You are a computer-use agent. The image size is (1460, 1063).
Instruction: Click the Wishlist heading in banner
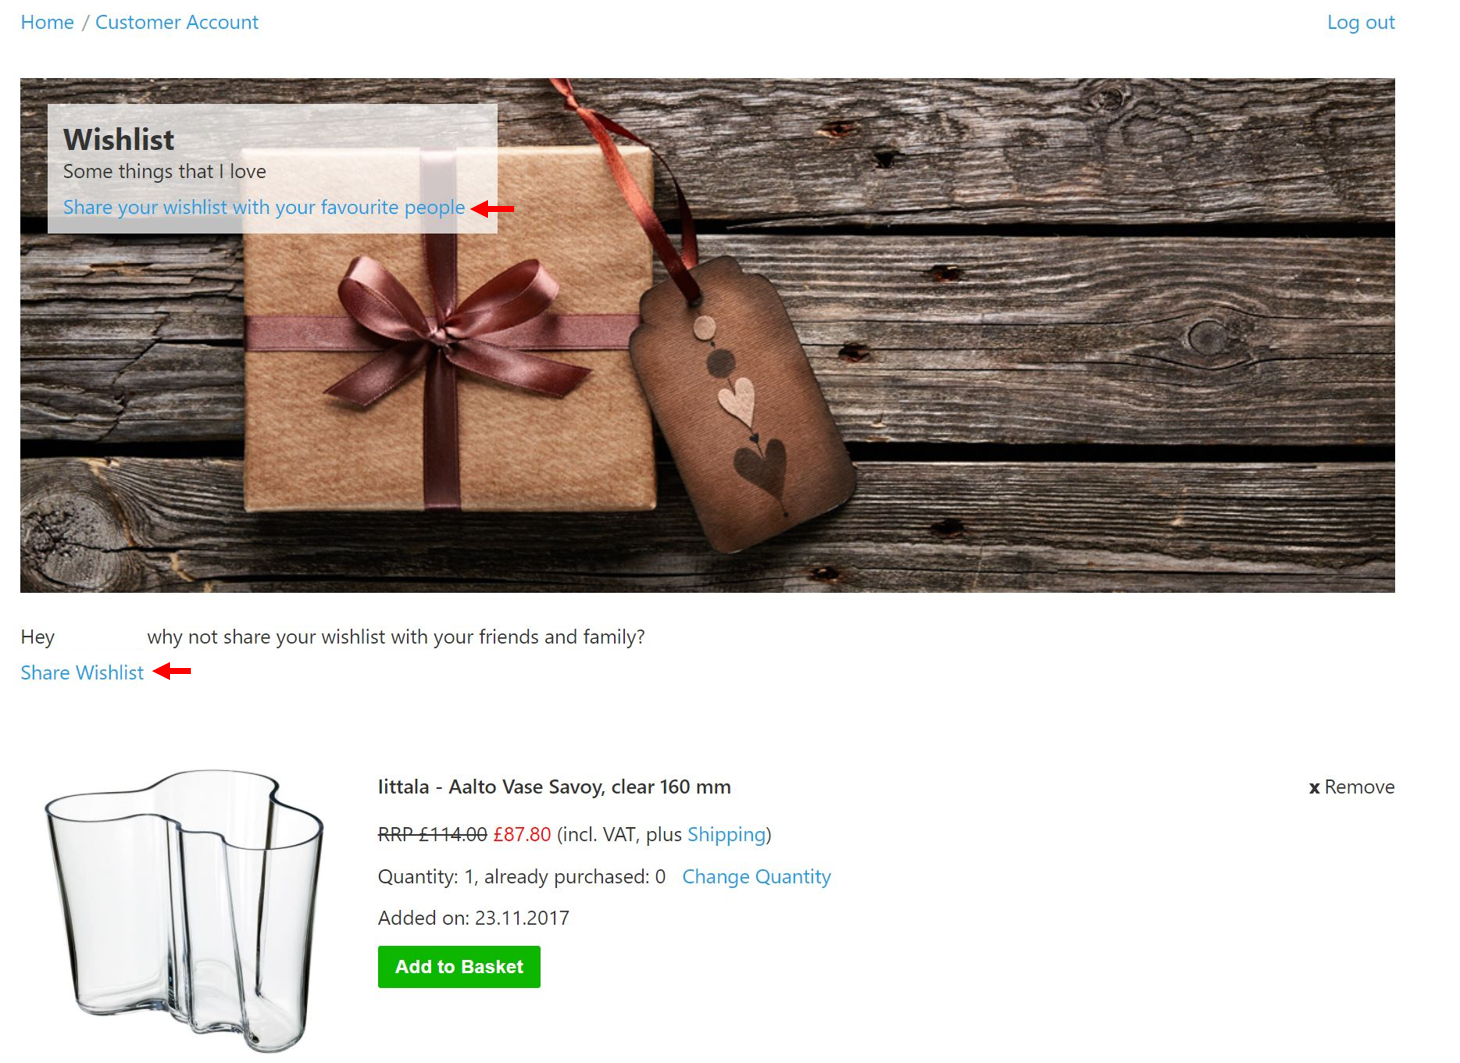pyautogui.click(x=119, y=140)
